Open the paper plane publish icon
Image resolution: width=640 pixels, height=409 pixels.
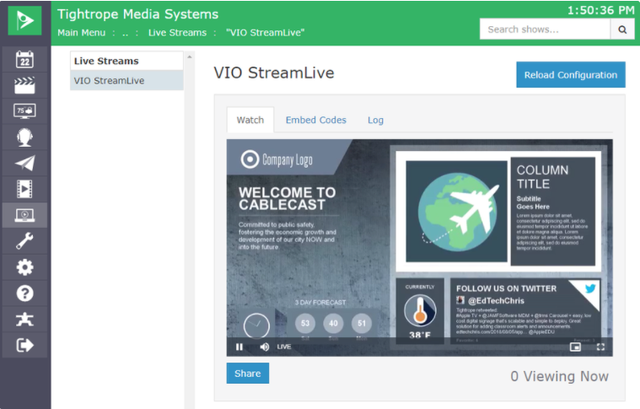(24, 163)
